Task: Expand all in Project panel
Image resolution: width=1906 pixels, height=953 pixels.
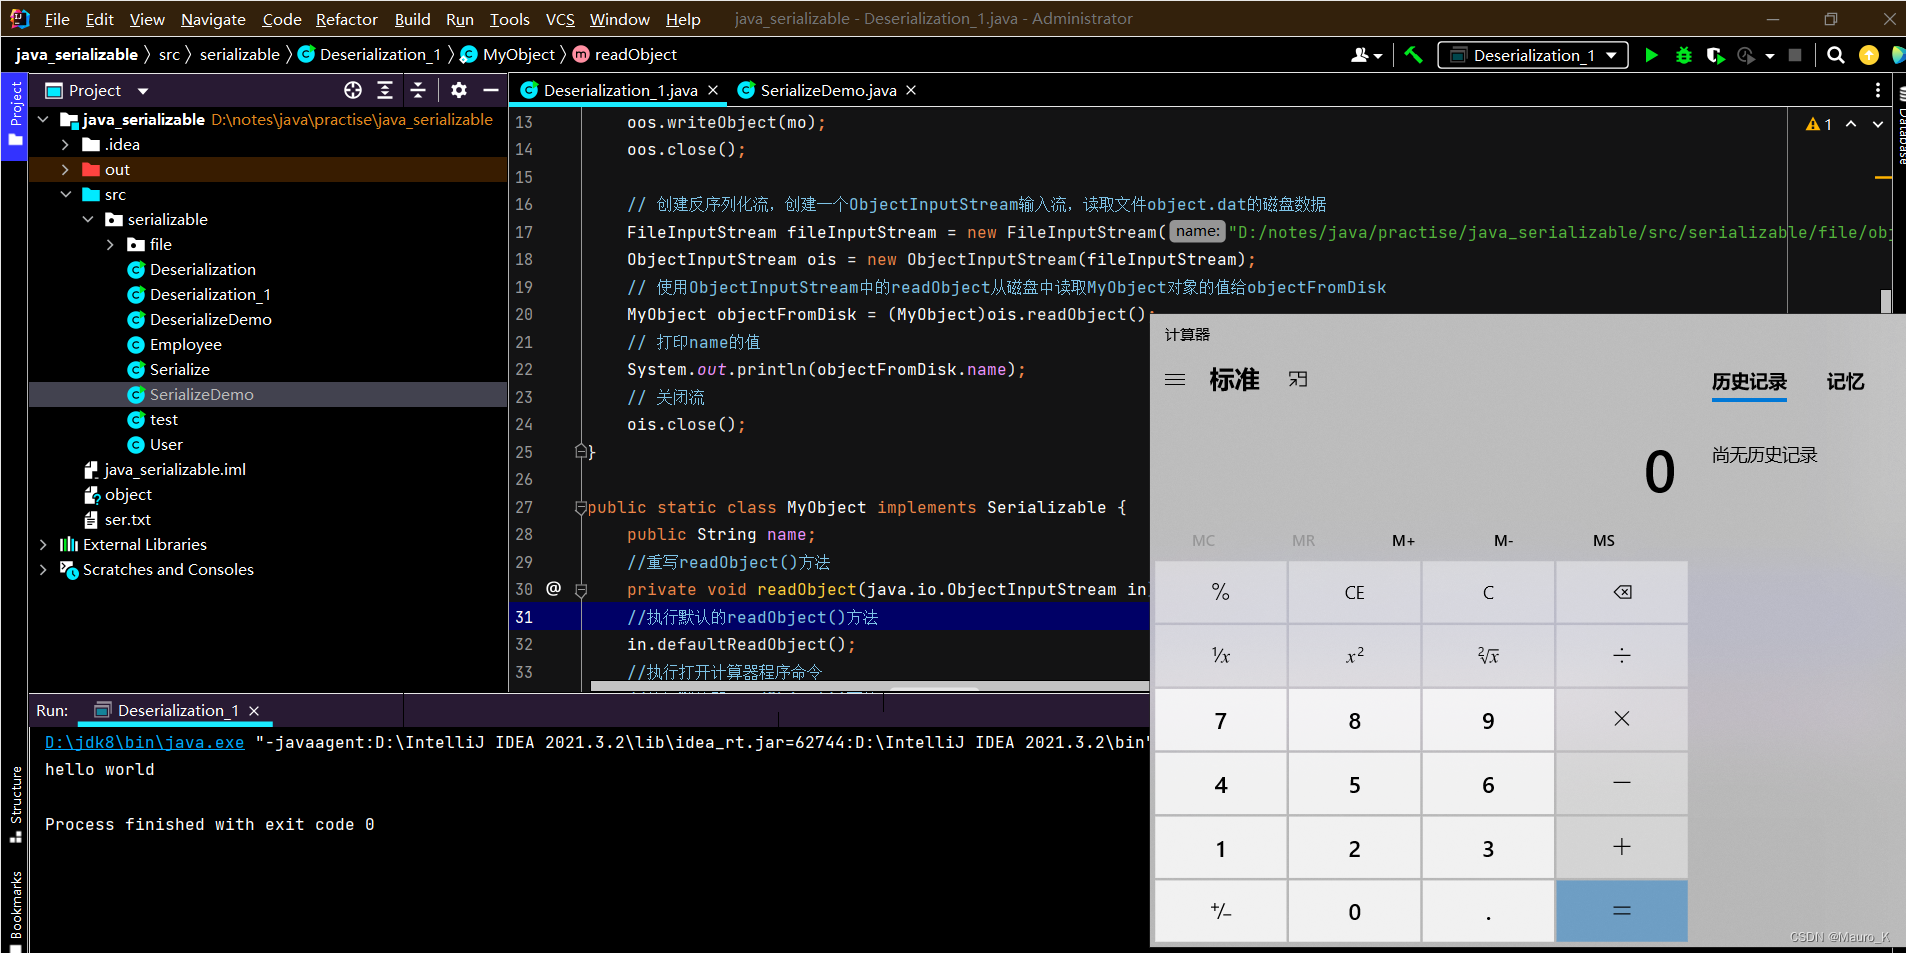Action: point(385,90)
